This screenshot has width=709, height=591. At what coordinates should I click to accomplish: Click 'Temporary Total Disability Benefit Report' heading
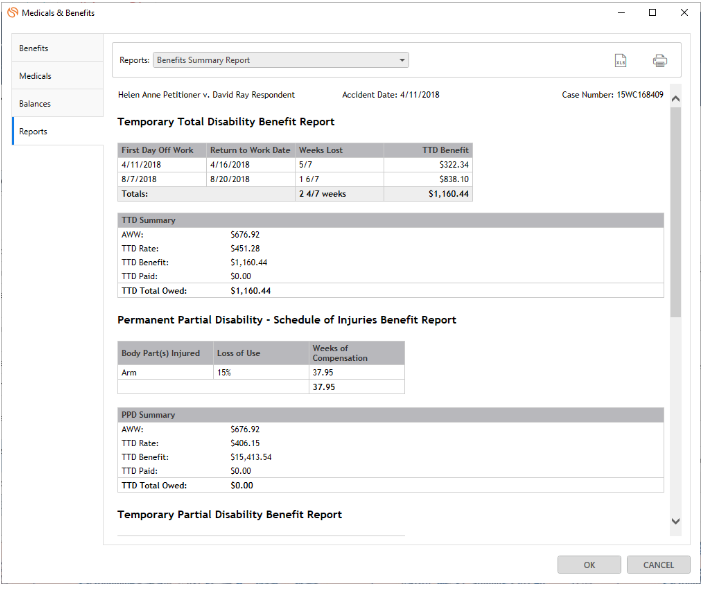click(x=226, y=122)
